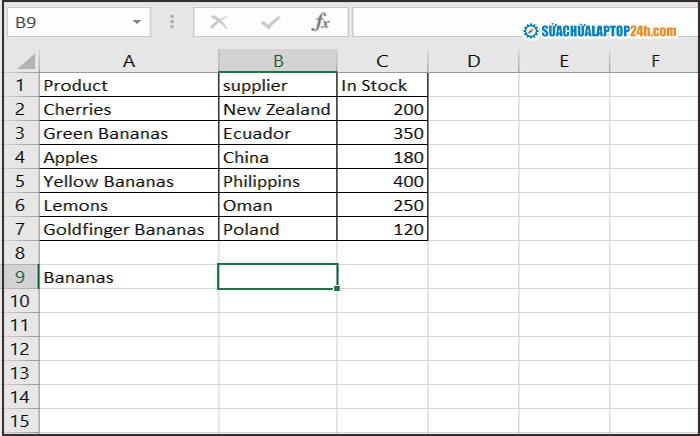Click the cell containing Goldfinger Bananas
Screen dimensions: 700x436
click(x=129, y=229)
